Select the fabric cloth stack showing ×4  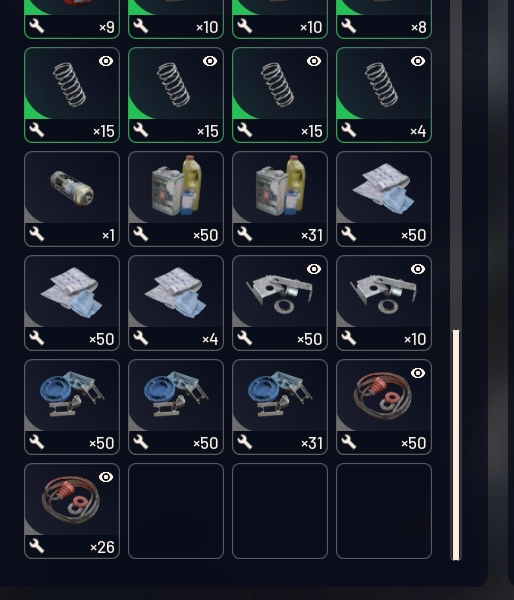click(176, 303)
